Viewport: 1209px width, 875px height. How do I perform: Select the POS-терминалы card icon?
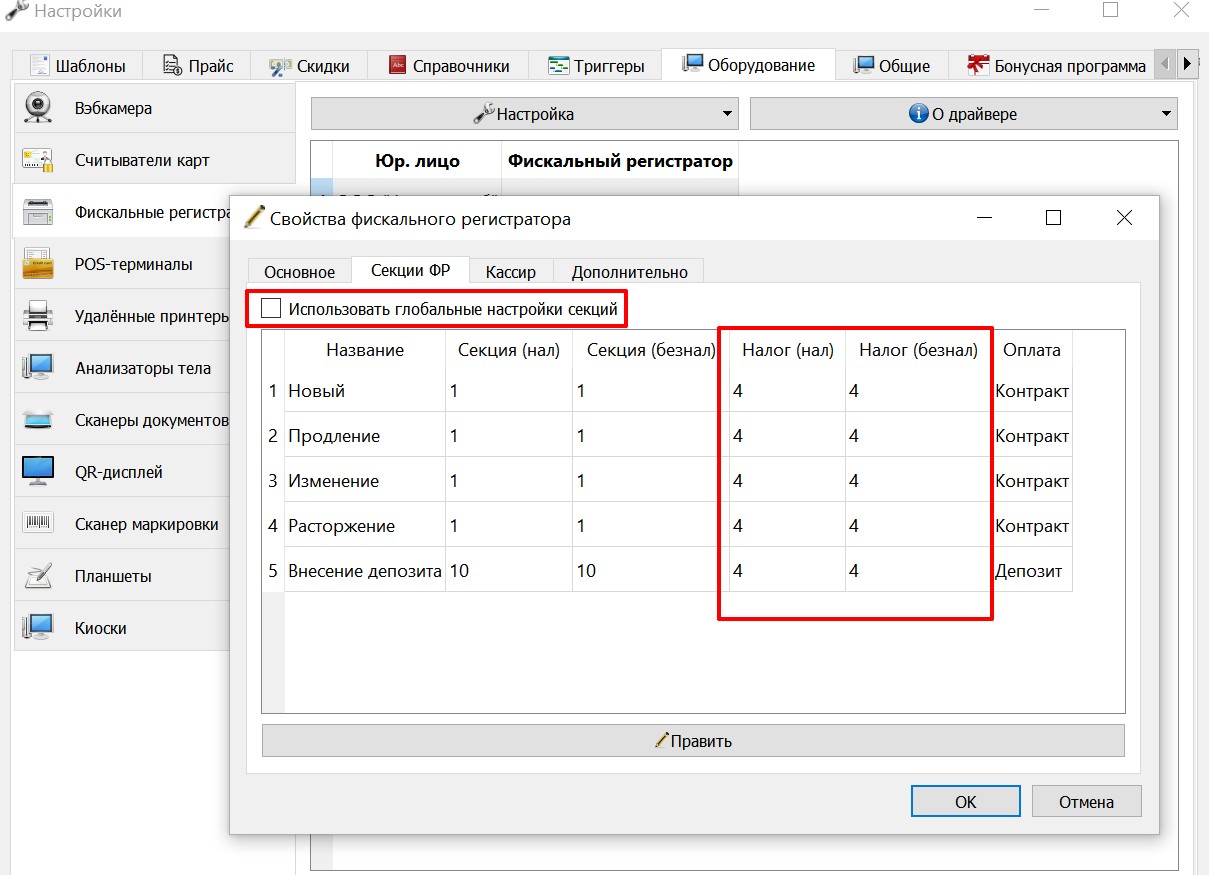38,264
